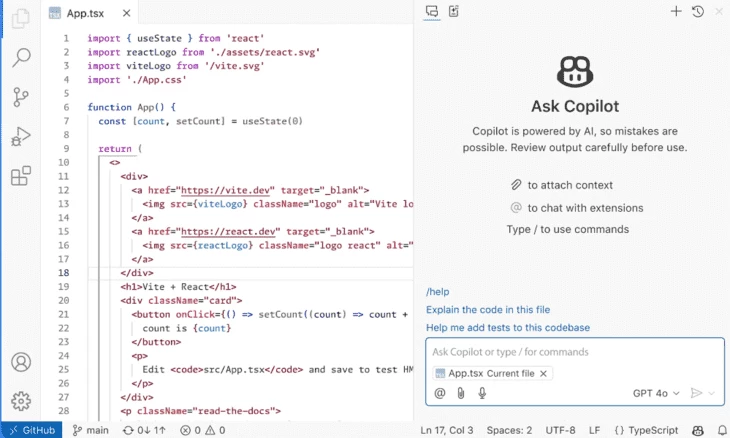Open the Manage gear icon
The image size is (730, 438).
(x=21, y=401)
